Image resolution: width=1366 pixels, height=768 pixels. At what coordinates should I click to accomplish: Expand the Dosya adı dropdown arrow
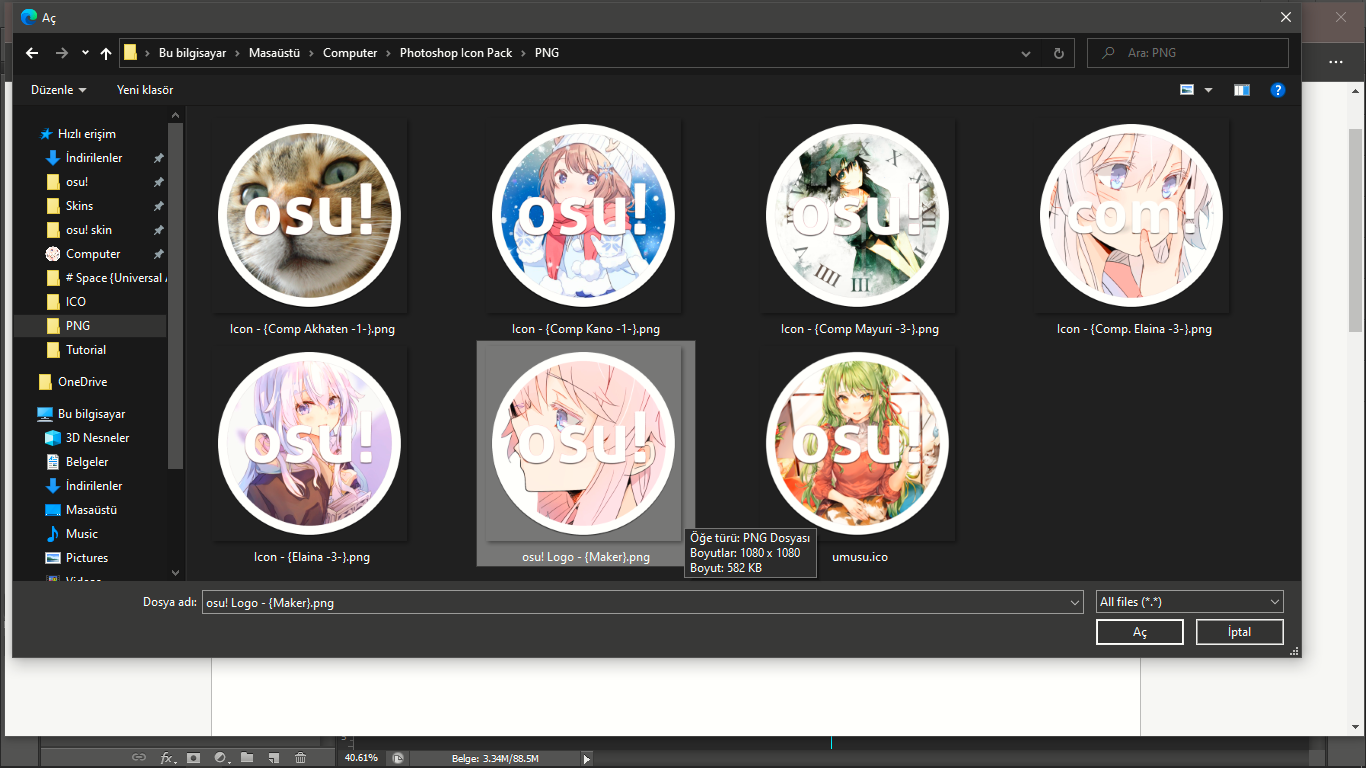(x=1075, y=602)
